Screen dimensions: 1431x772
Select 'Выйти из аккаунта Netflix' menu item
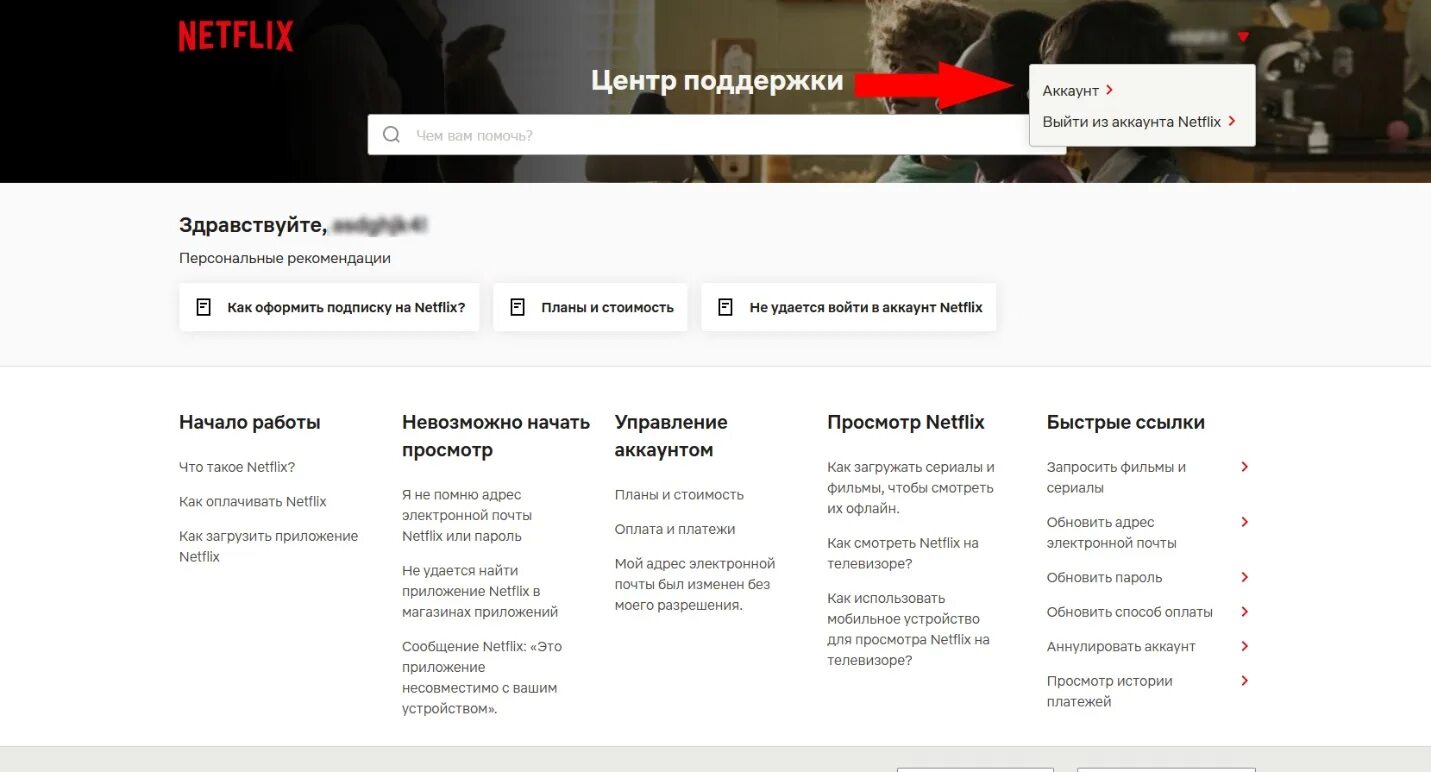[x=1132, y=122]
